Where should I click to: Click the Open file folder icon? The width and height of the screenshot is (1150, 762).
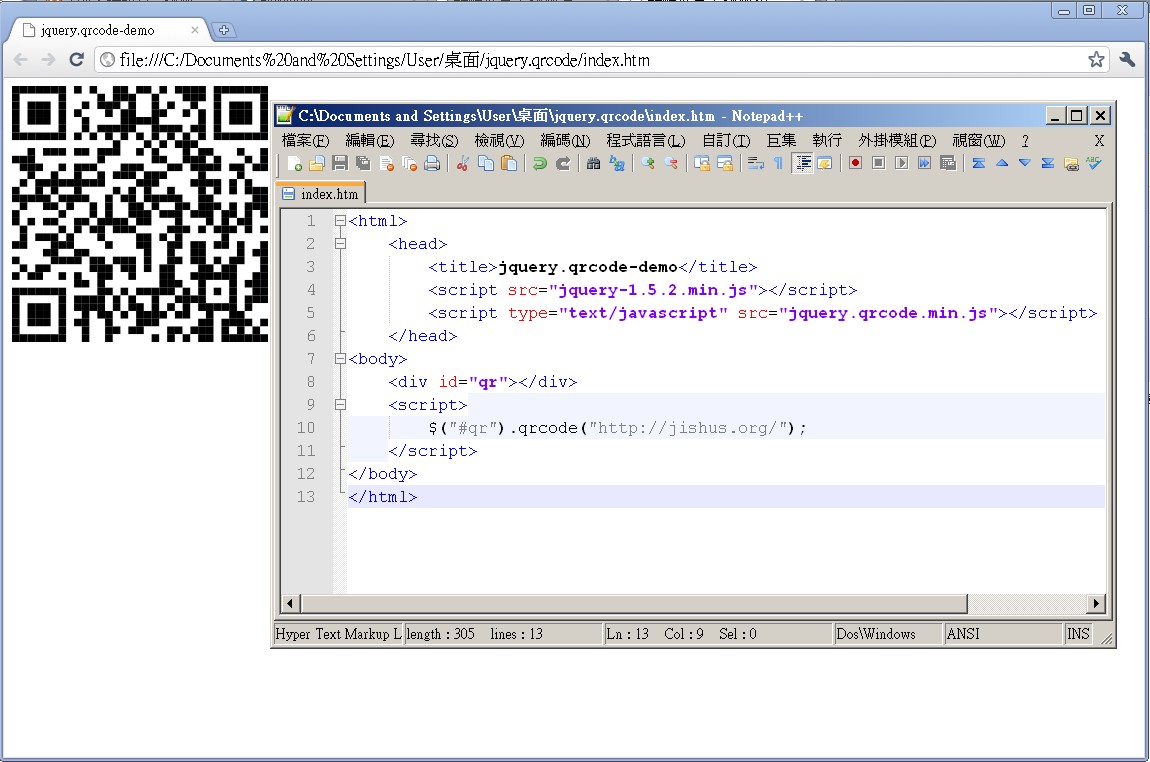pyautogui.click(x=317, y=164)
